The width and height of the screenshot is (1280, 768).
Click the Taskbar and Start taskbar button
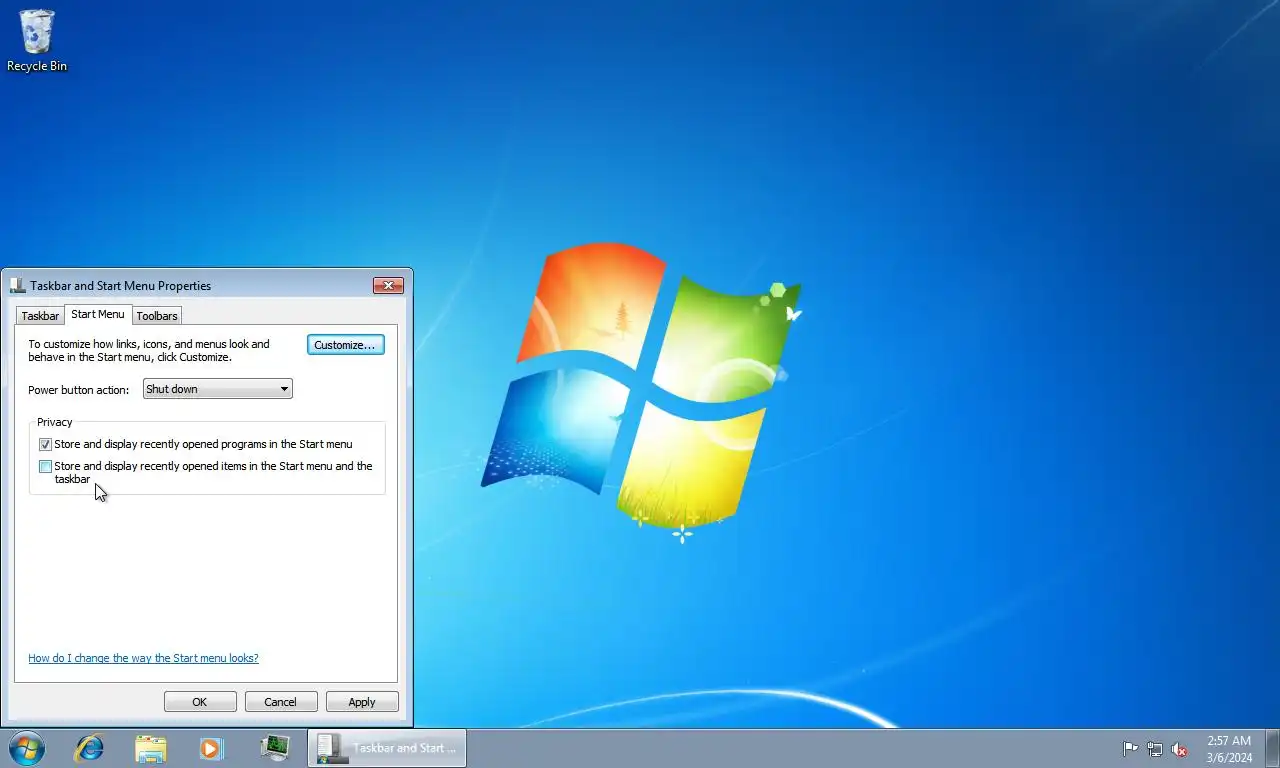click(x=387, y=748)
